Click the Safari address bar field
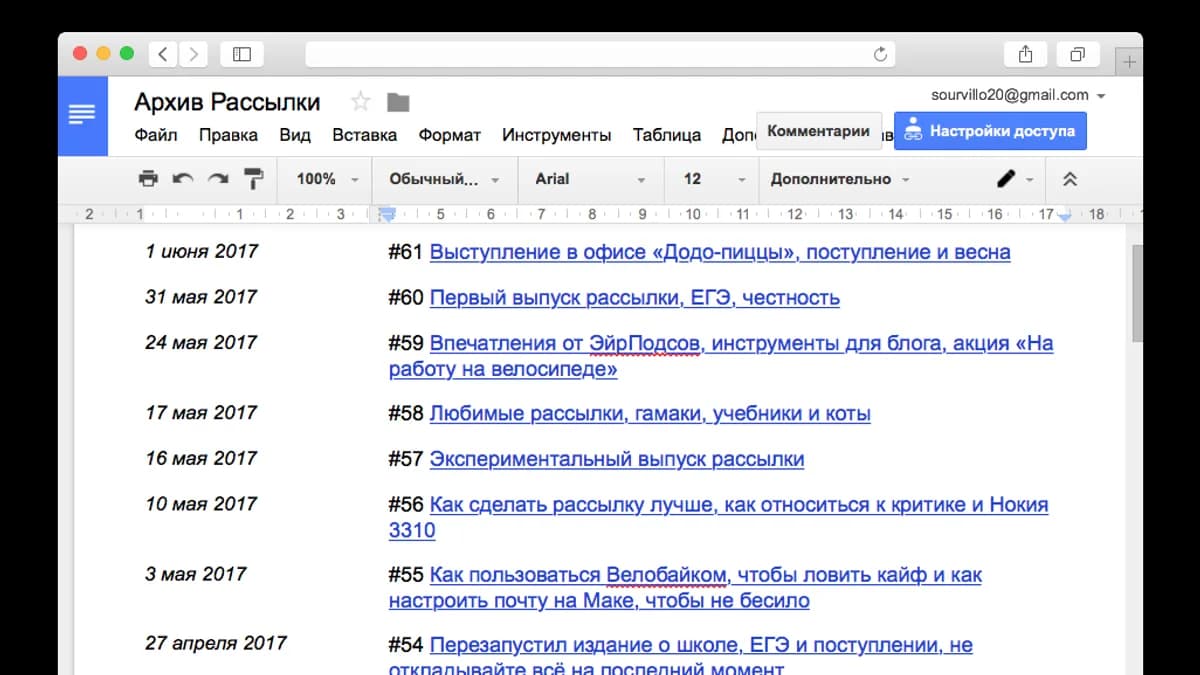 599,55
